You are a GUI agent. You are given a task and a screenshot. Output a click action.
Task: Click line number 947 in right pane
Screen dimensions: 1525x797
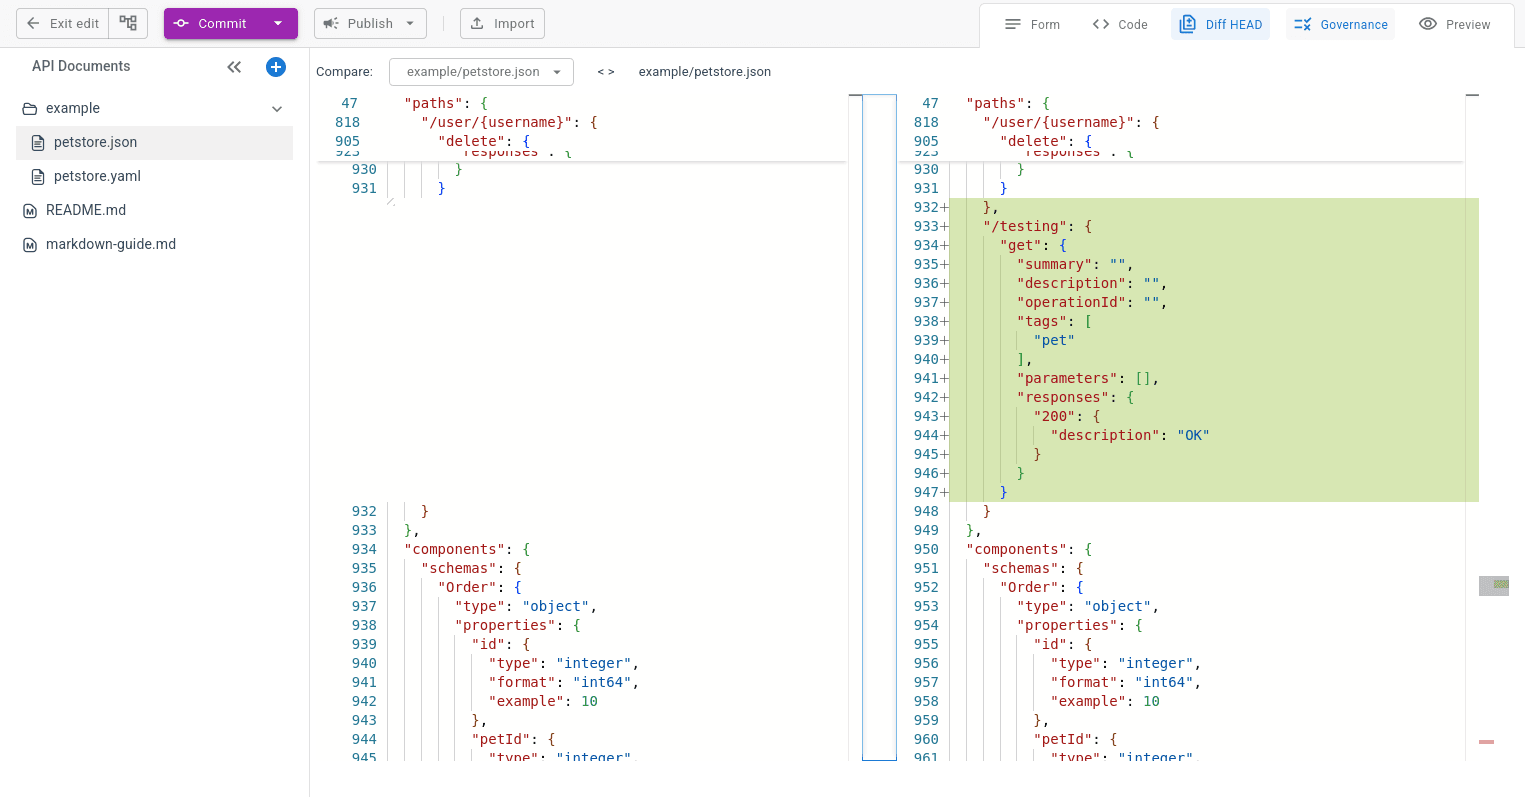tap(927, 492)
